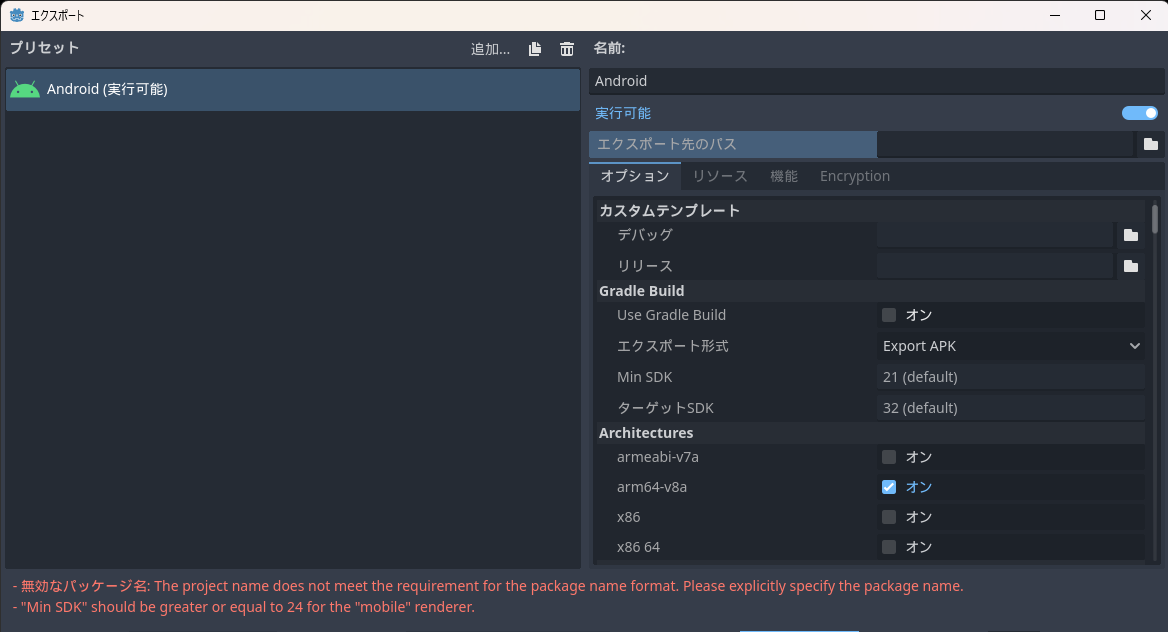
Task: Click the Android robot icon in the preset list
Action: point(25,89)
